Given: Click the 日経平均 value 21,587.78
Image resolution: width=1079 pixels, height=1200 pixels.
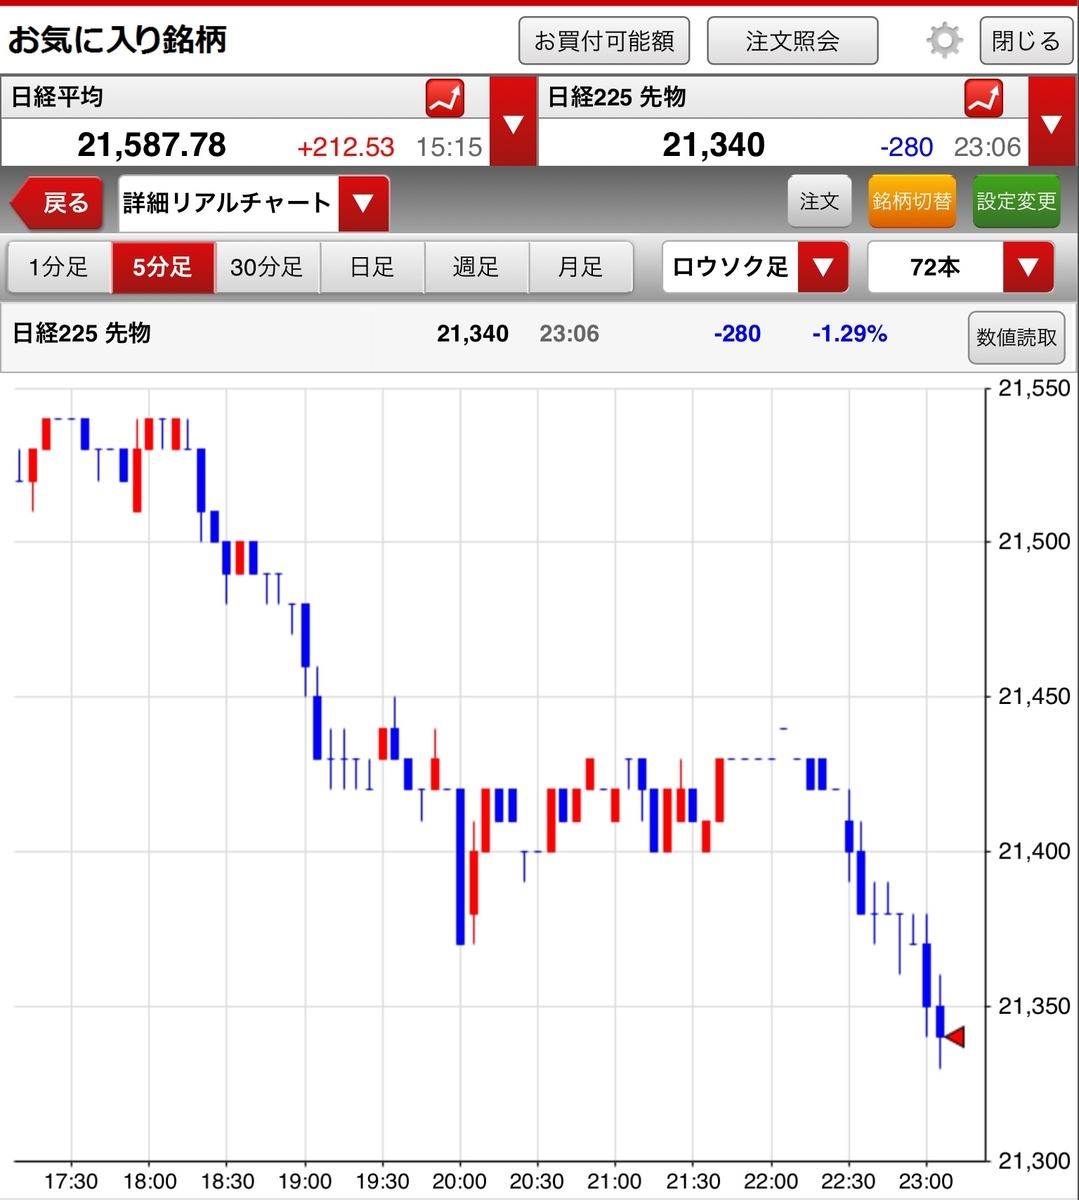Looking at the screenshot, I should point(152,145).
